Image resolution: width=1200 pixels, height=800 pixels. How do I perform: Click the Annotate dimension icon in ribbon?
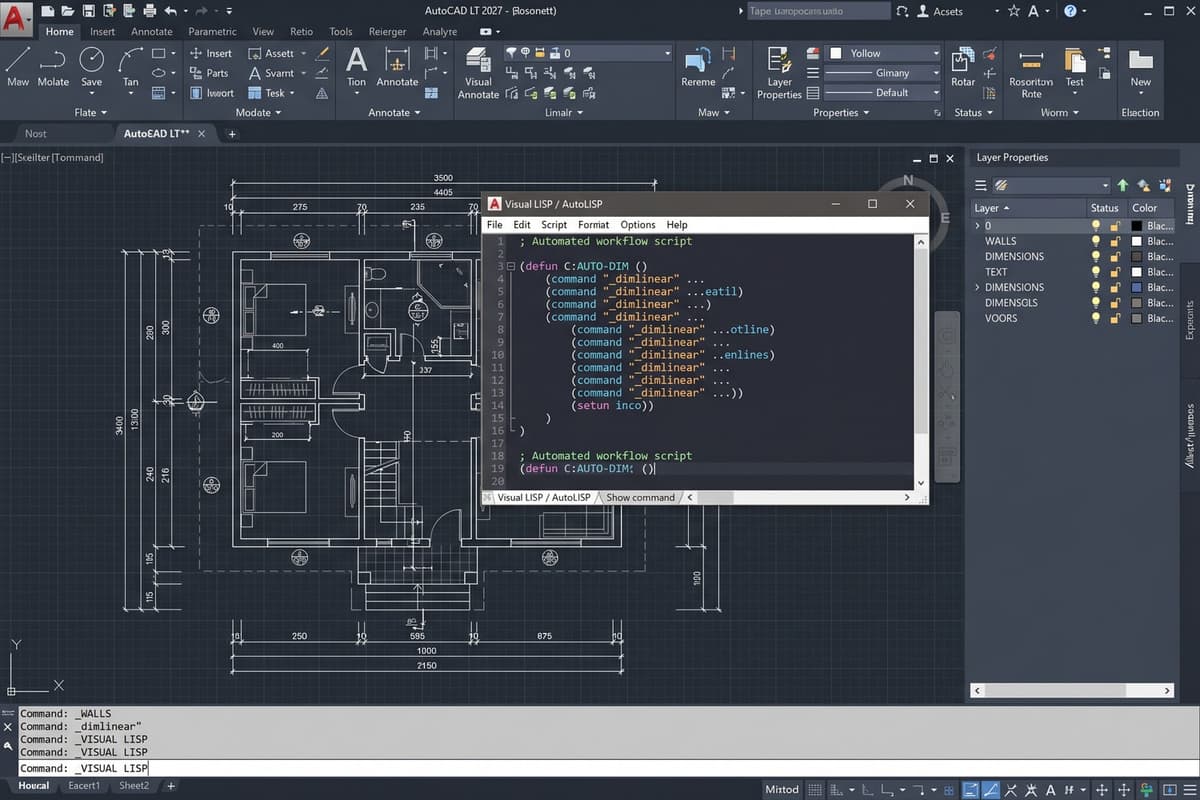pyautogui.click(x=396, y=60)
